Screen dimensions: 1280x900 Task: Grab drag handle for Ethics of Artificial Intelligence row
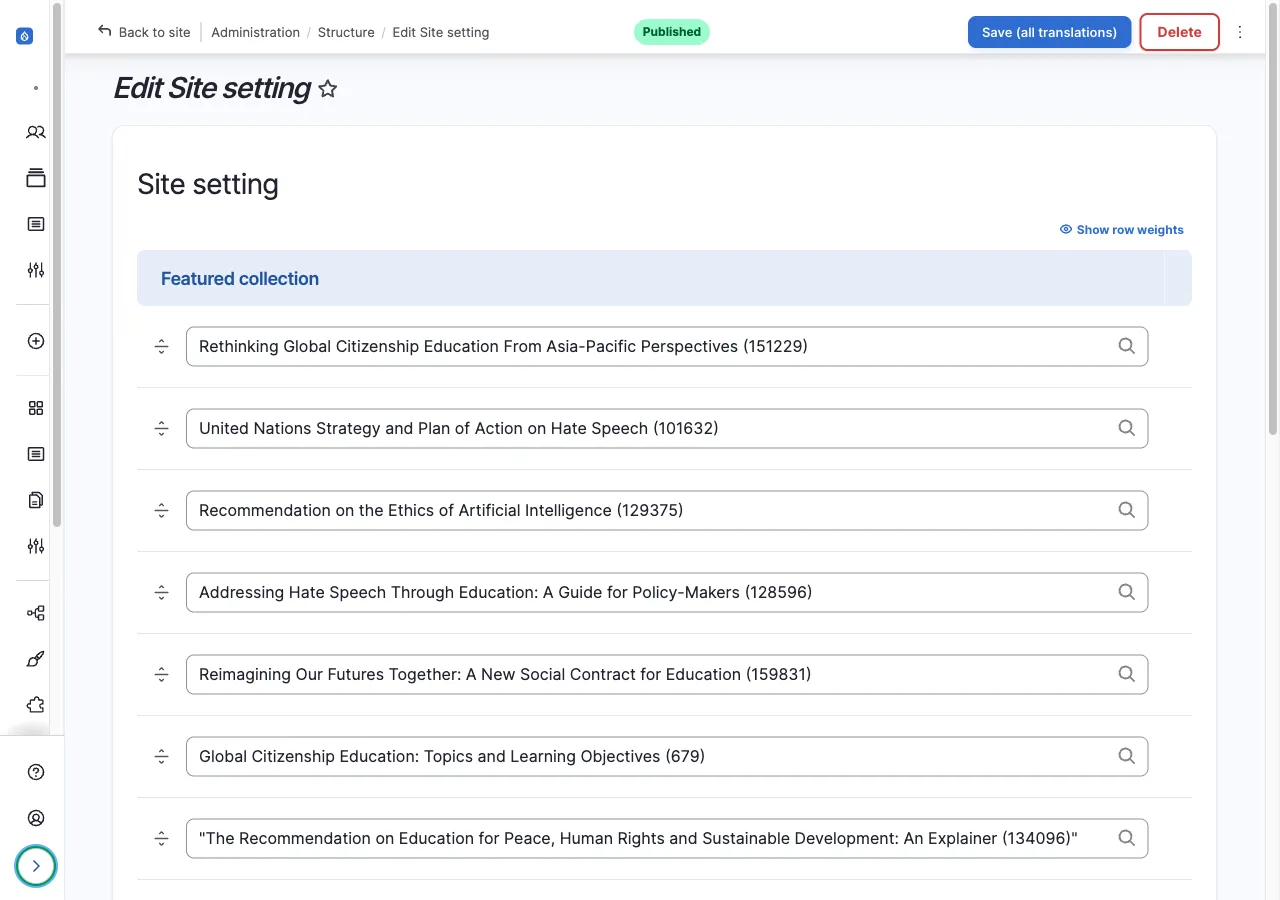click(161, 510)
